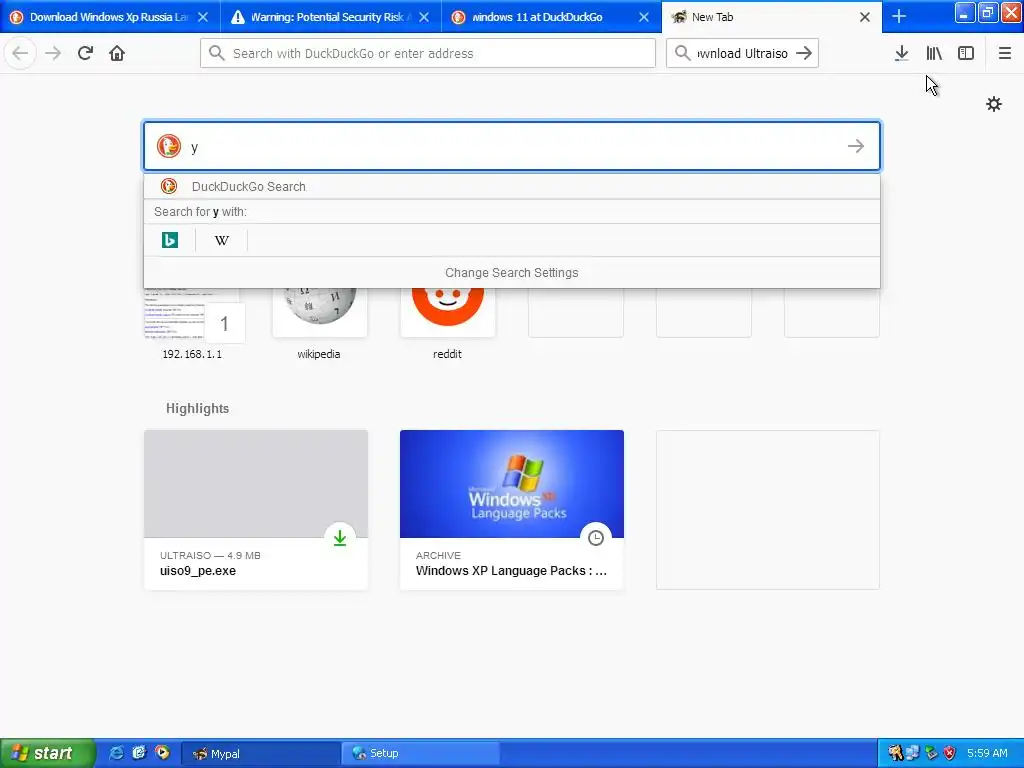This screenshot has height=768, width=1024.
Task: Switch to Mypal taskbar button
Action: (260, 754)
